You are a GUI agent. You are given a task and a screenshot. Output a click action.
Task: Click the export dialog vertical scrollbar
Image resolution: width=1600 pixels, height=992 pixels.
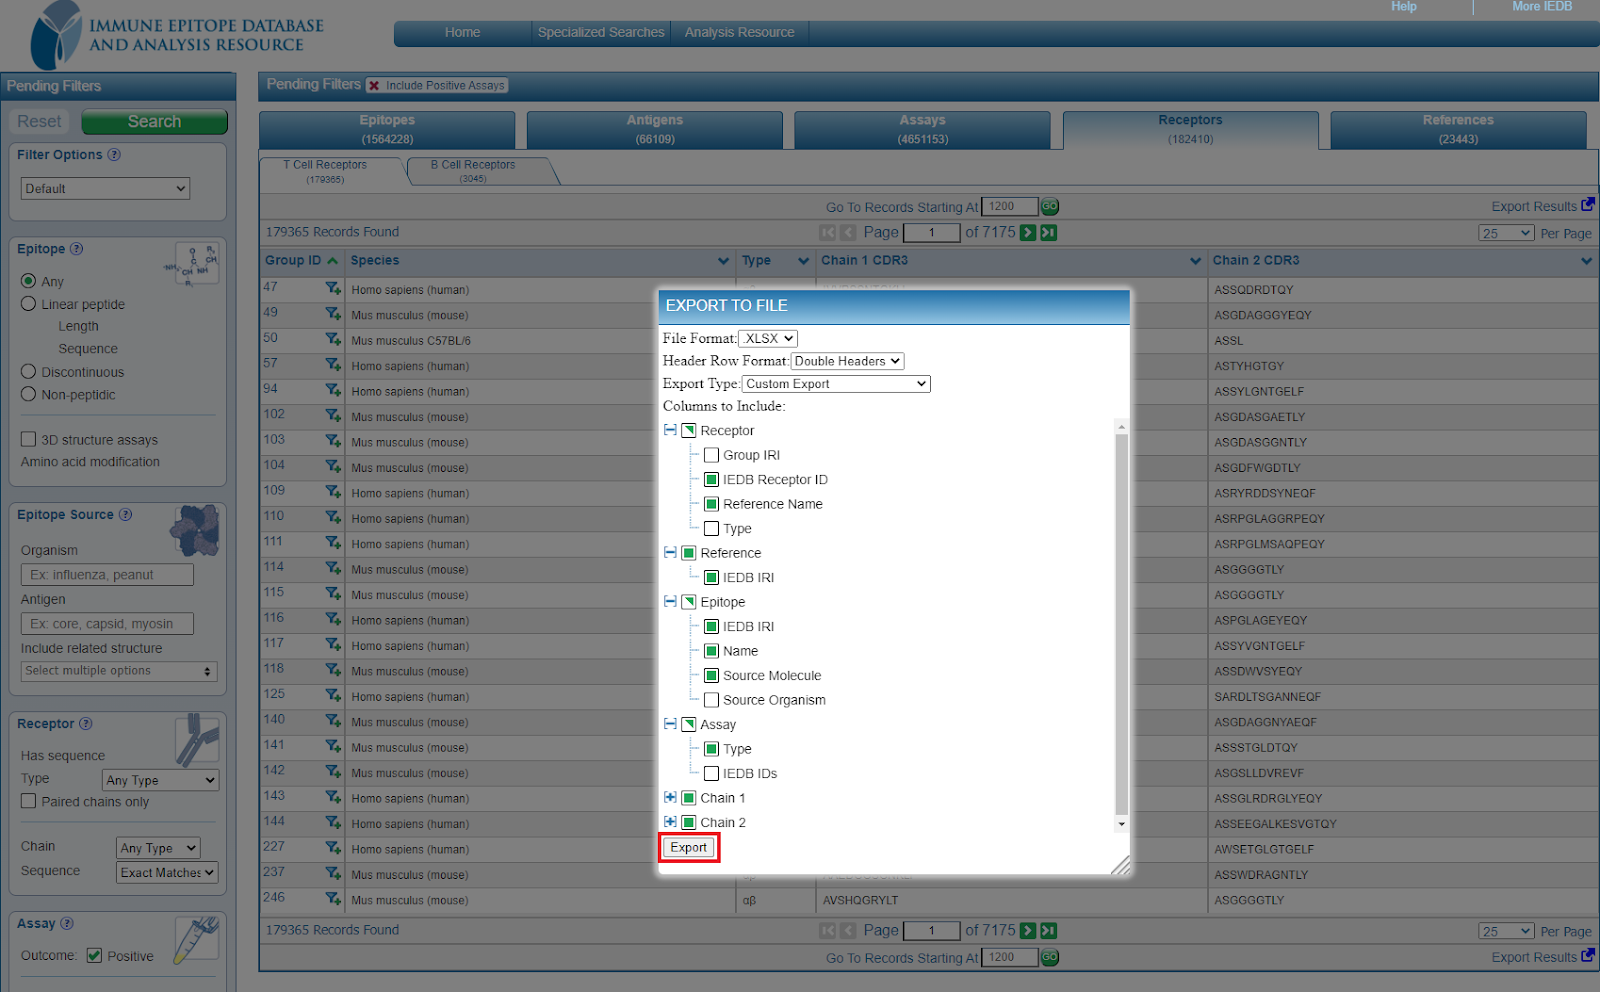pyautogui.click(x=1121, y=625)
